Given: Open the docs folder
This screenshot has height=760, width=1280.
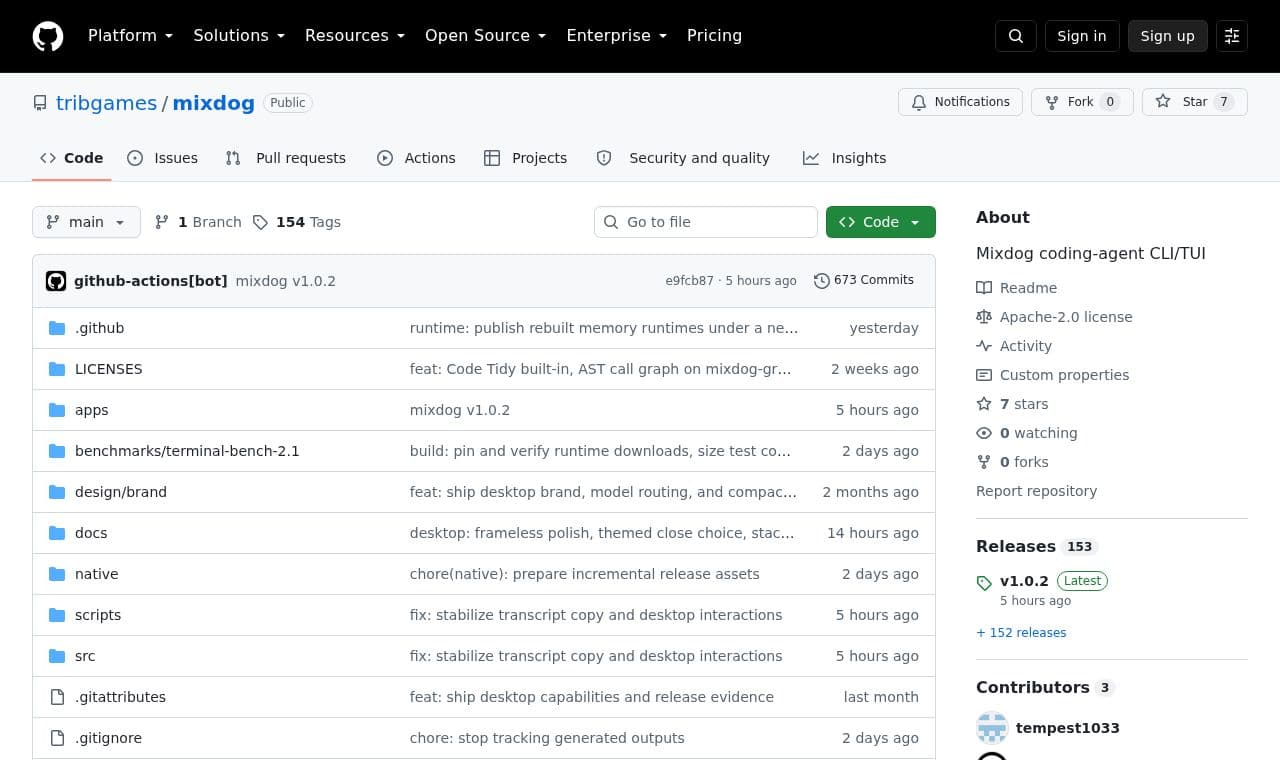Looking at the screenshot, I should coord(91,533).
